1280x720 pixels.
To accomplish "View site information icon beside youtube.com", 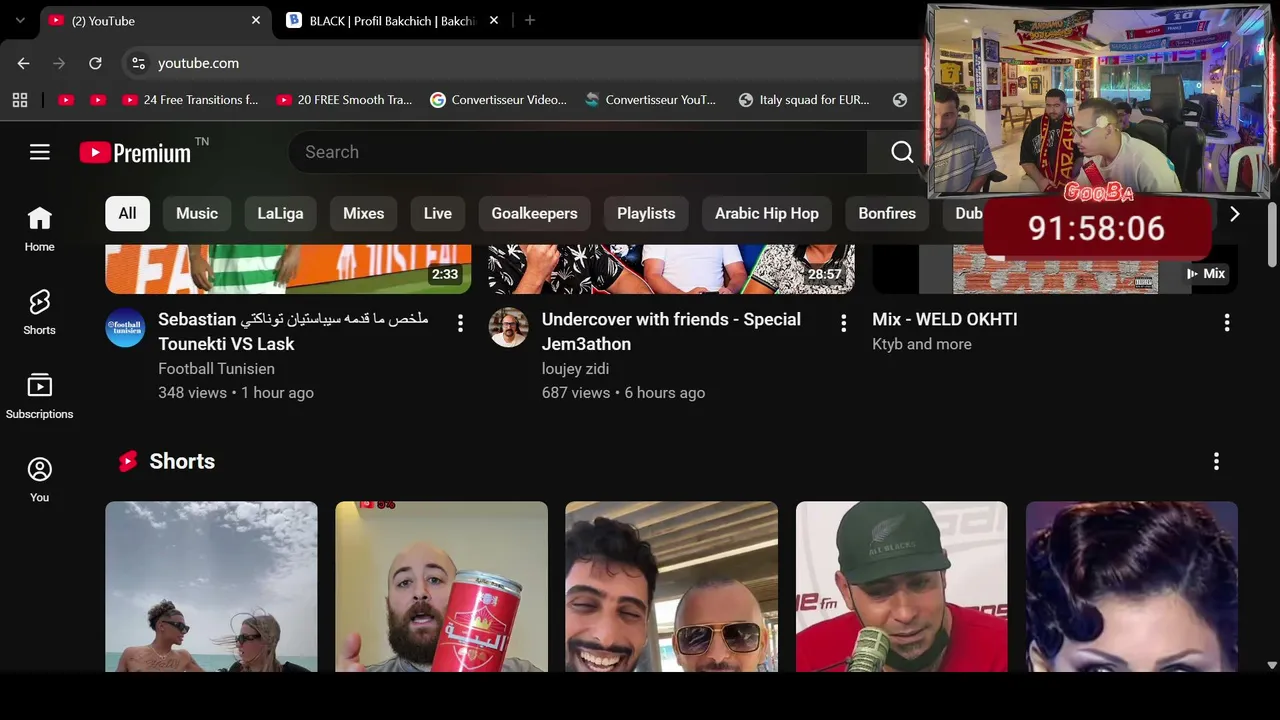I will [x=139, y=63].
